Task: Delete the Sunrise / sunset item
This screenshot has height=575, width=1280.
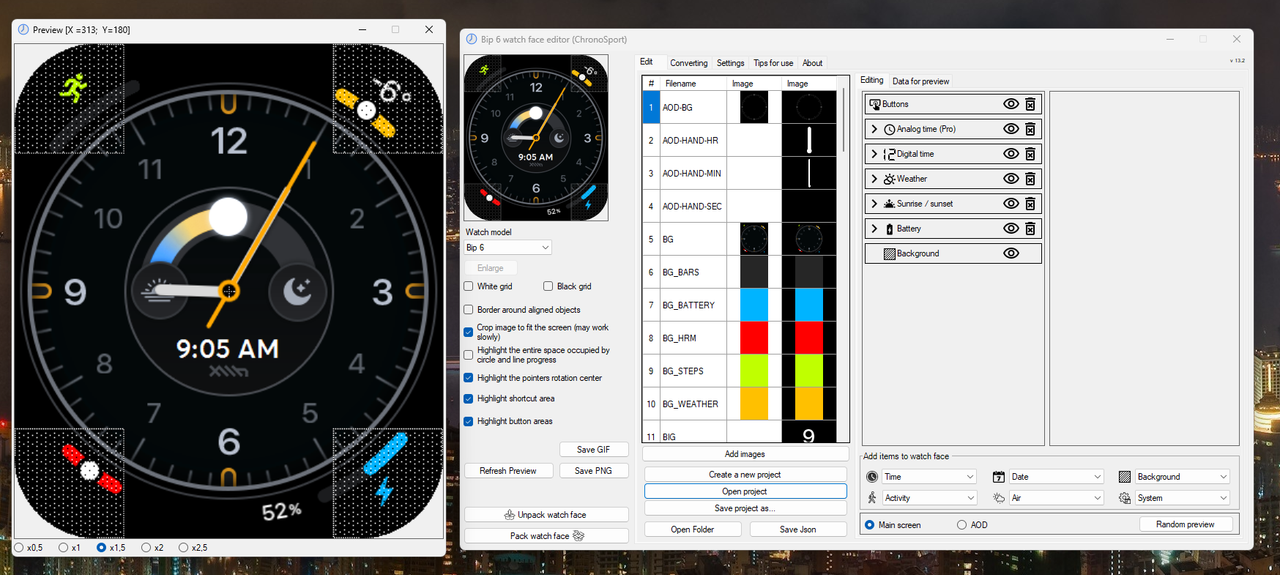Action: (x=1030, y=204)
